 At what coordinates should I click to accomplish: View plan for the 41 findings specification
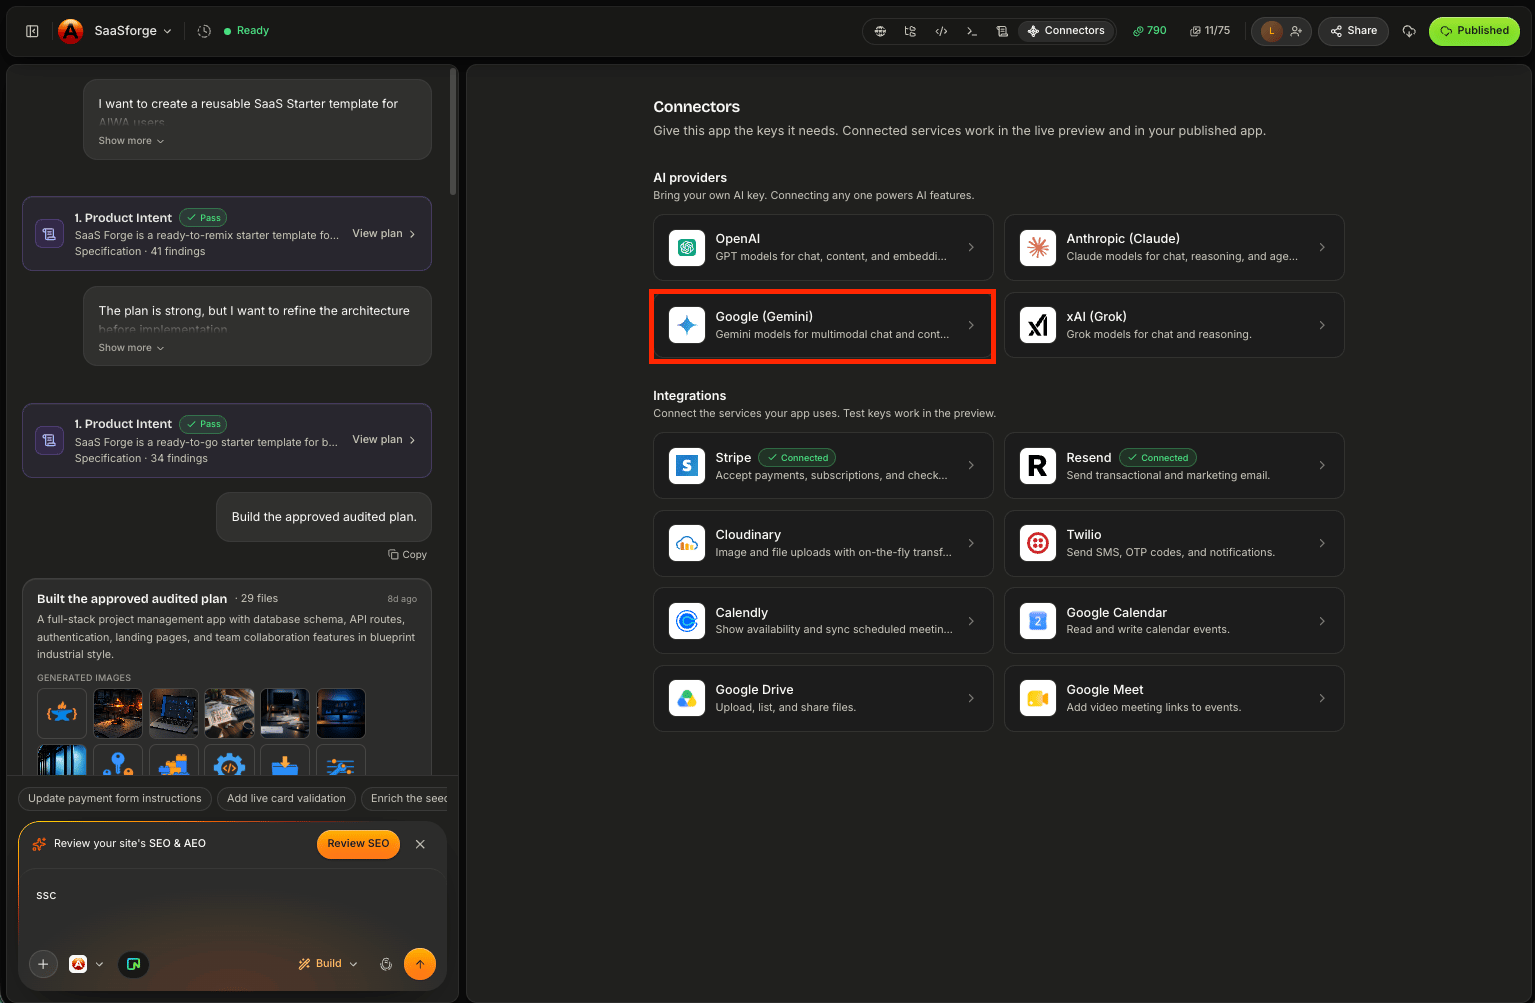click(x=384, y=234)
